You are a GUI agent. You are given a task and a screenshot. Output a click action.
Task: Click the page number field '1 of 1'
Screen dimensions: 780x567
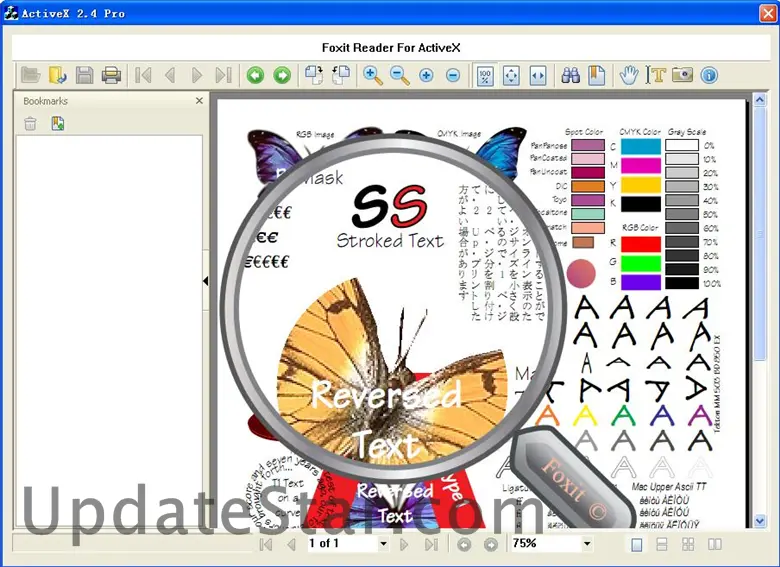343,544
